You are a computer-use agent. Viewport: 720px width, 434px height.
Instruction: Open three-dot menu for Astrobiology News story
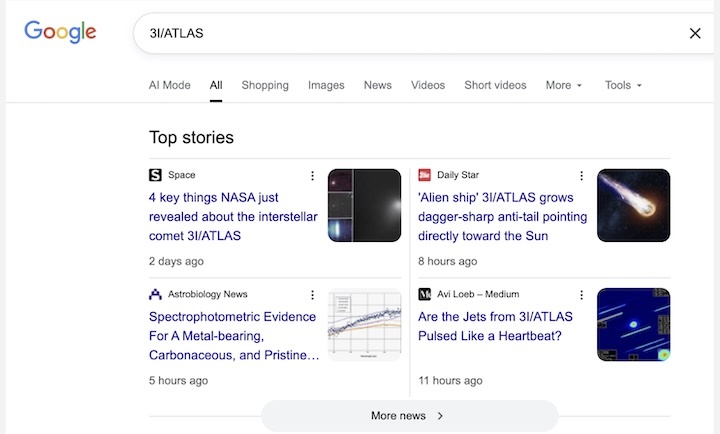pyautogui.click(x=312, y=295)
